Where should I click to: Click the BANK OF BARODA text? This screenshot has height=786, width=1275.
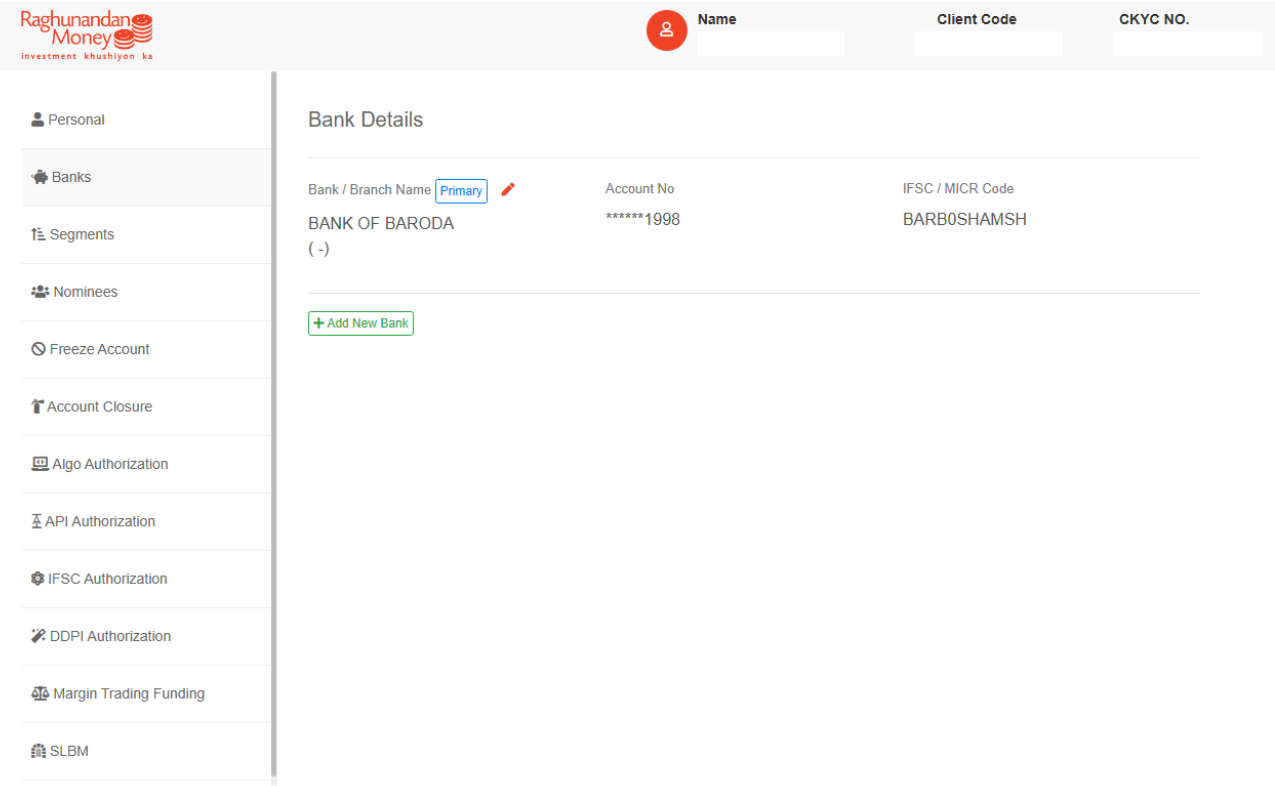point(381,223)
